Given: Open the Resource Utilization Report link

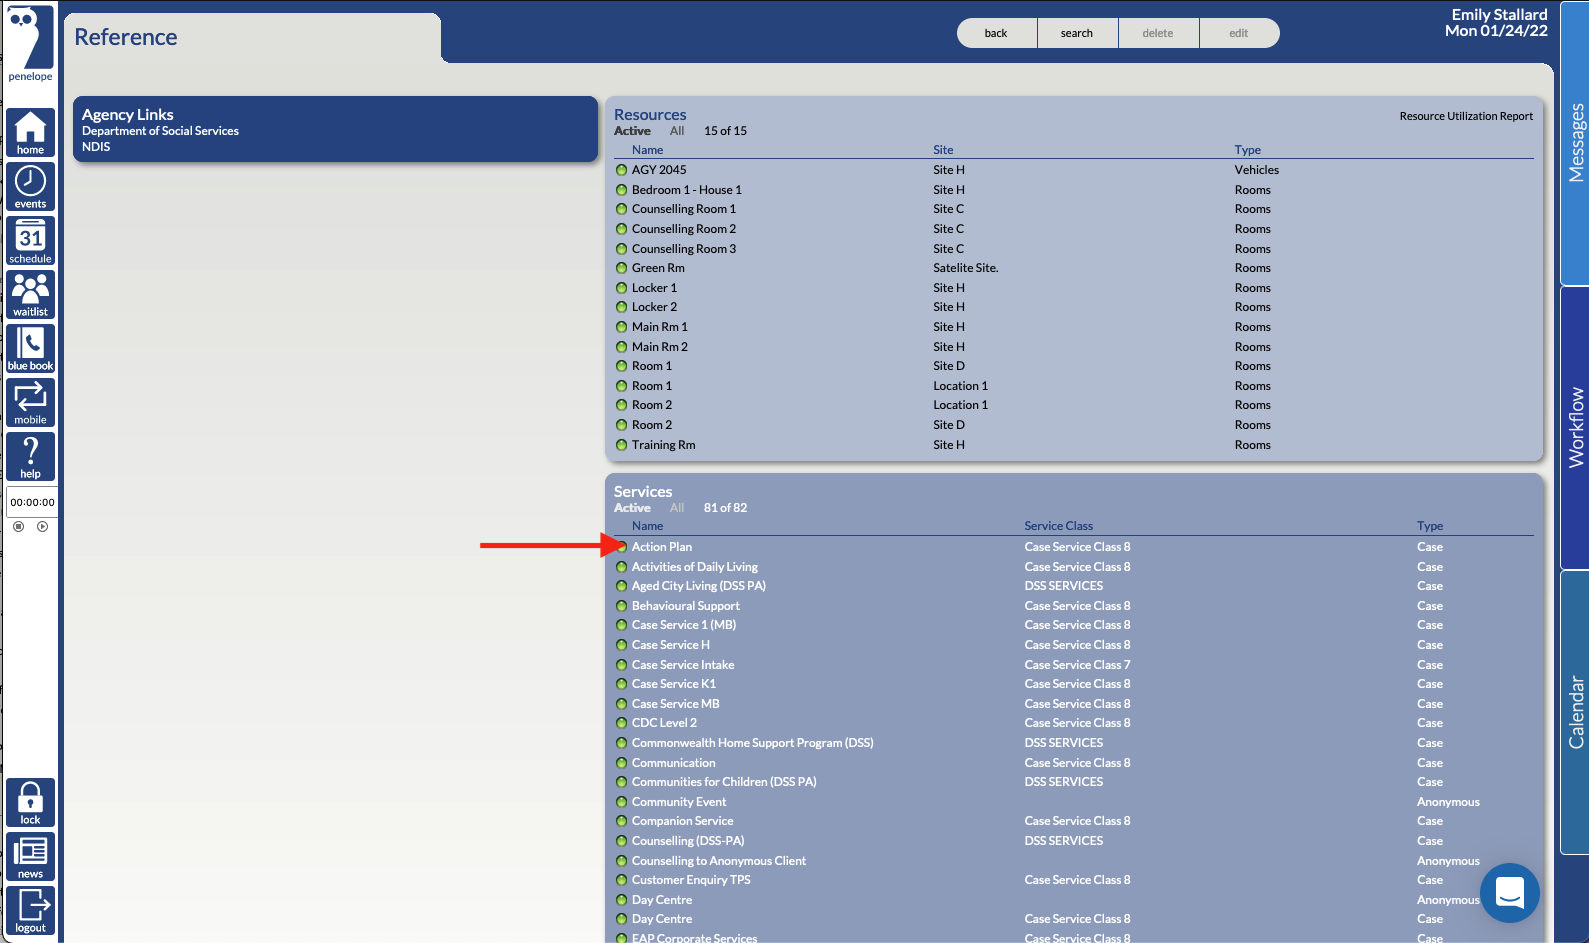Looking at the screenshot, I should tap(1466, 116).
